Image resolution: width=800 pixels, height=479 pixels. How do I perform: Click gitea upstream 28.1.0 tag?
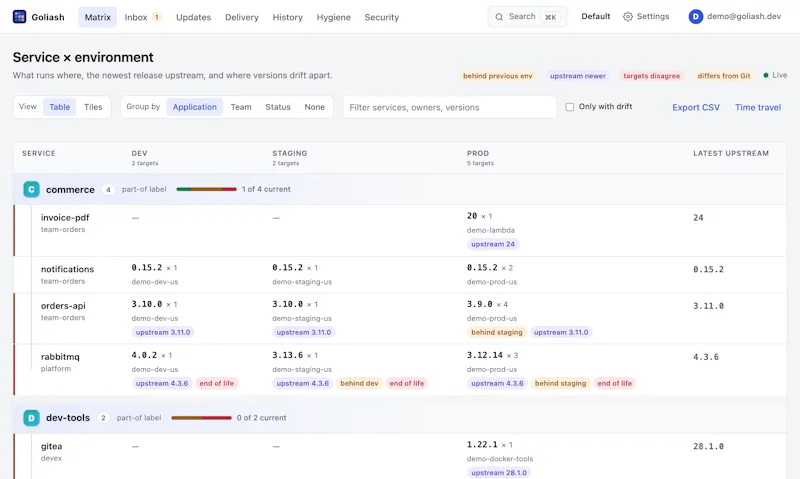[498, 473]
